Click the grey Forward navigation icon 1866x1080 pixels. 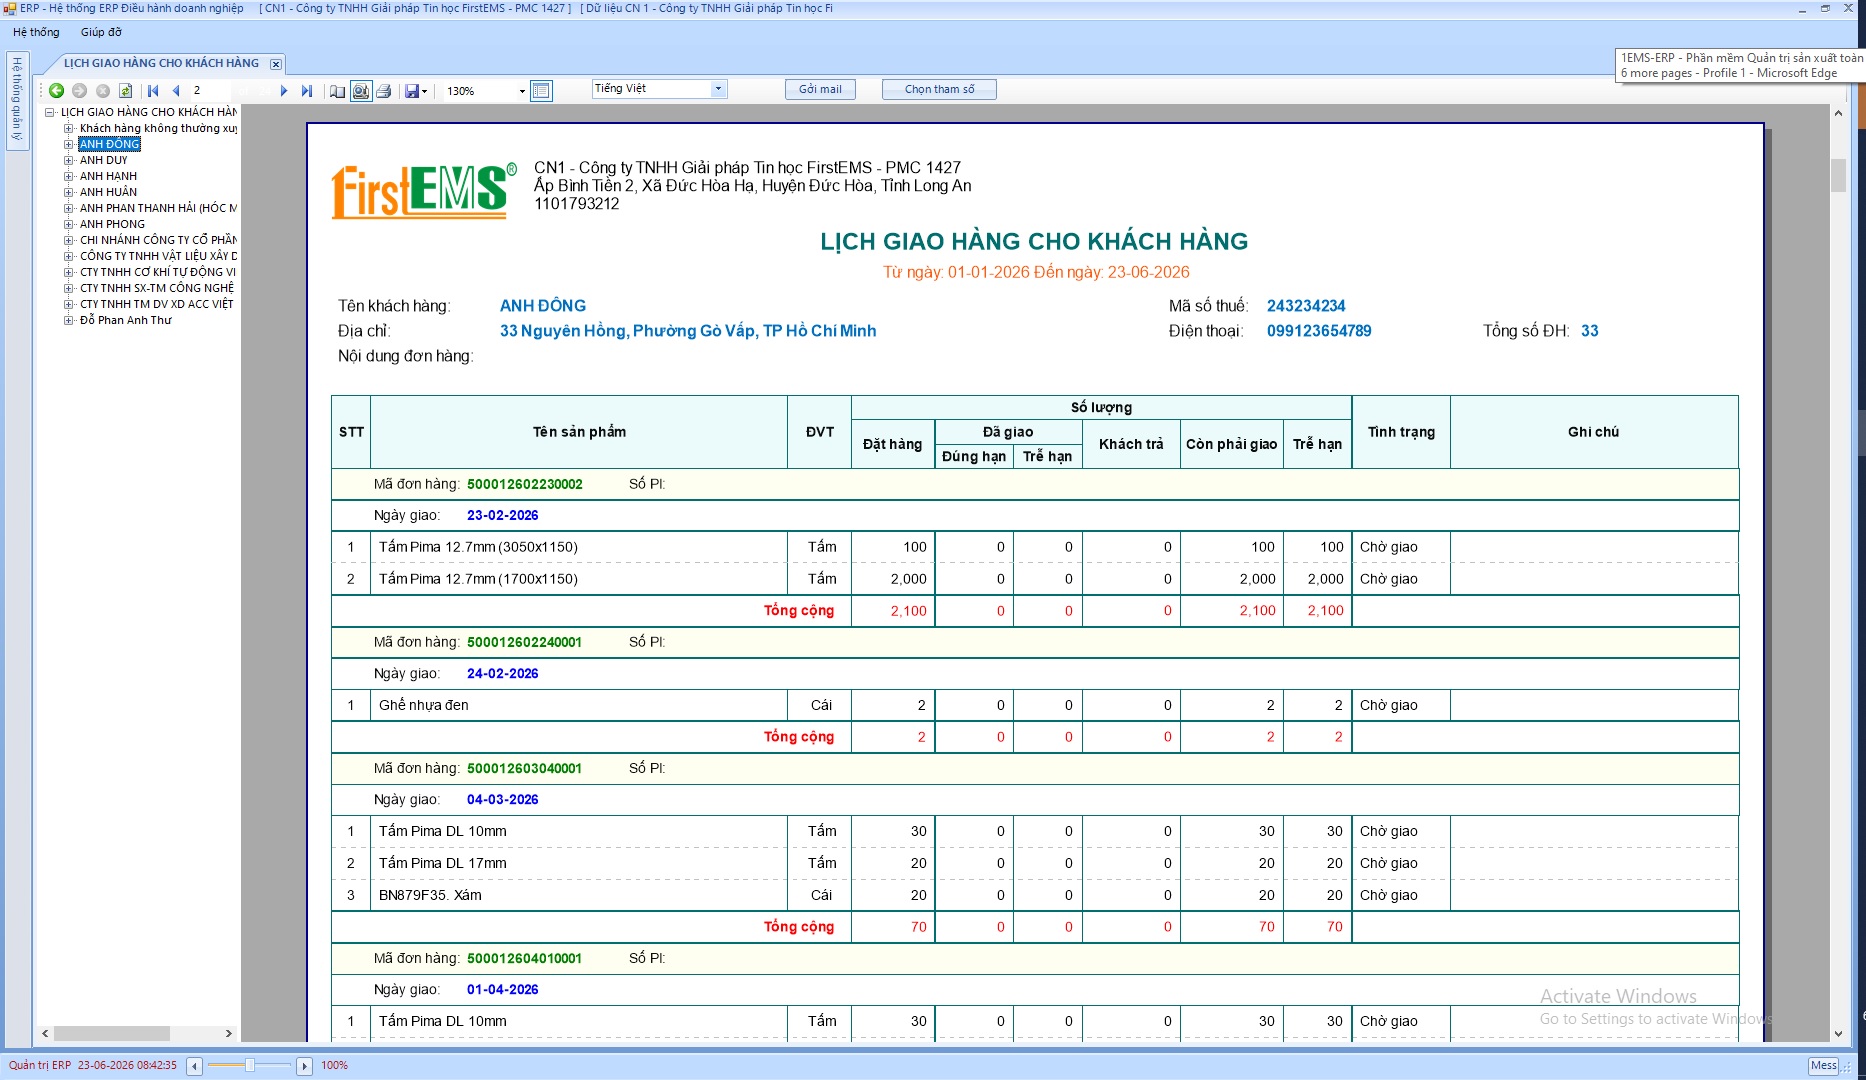tap(80, 90)
